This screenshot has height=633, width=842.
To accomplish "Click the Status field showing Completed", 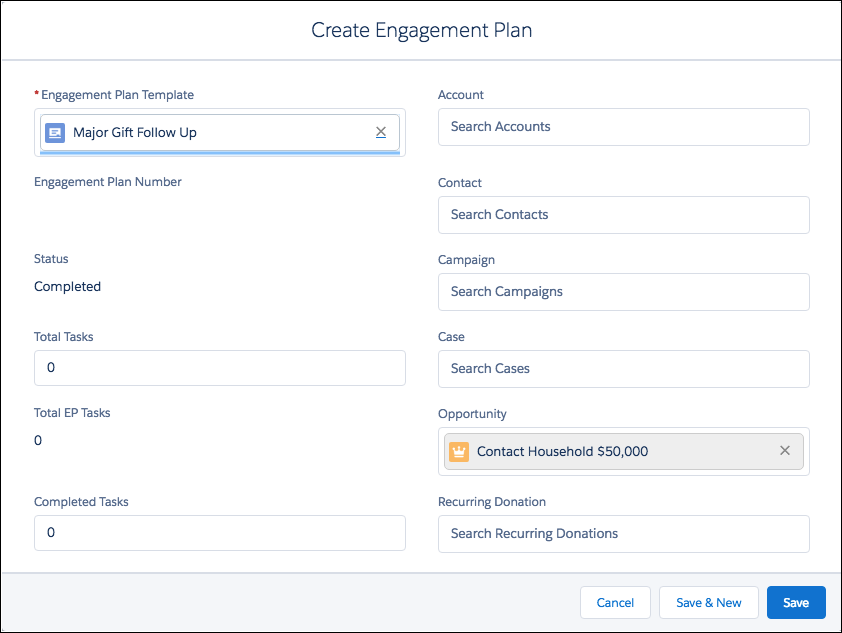I will click(67, 286).
